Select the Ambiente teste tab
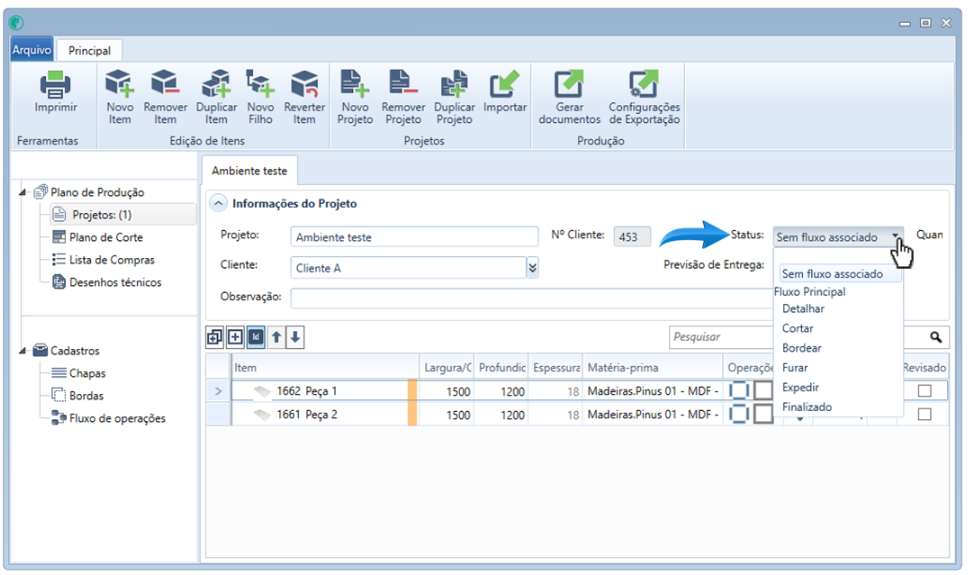 pos(249,170)
